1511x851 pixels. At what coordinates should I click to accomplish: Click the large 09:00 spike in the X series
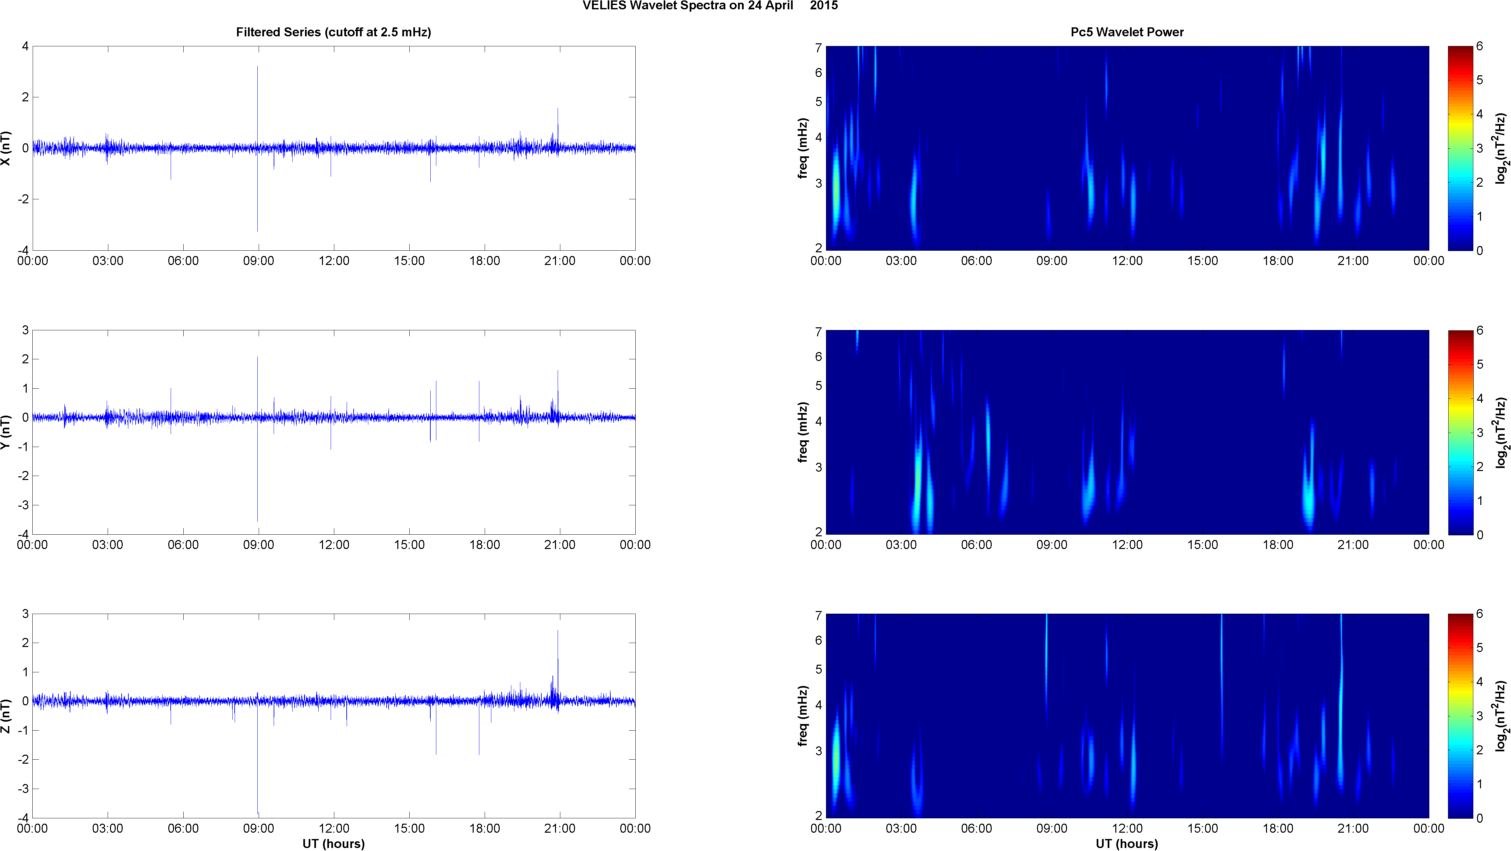coord(258,148)
